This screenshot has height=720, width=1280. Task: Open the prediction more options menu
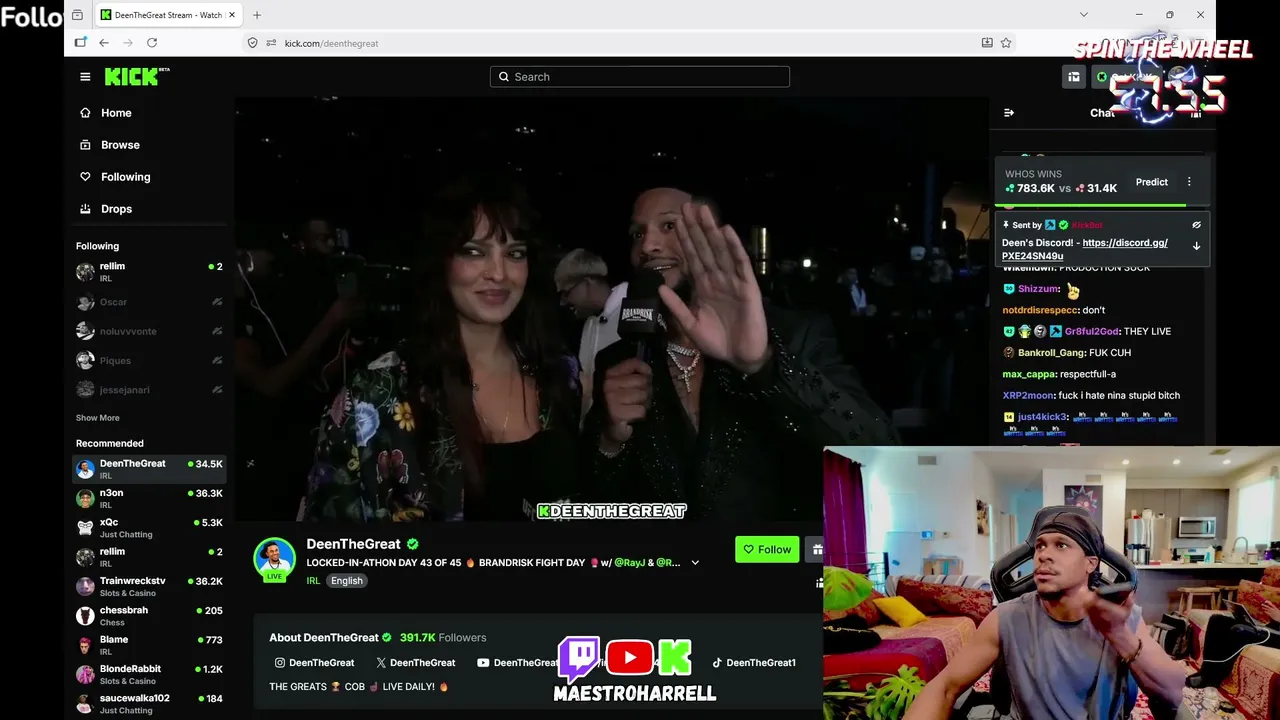[x=1189, y=182]
